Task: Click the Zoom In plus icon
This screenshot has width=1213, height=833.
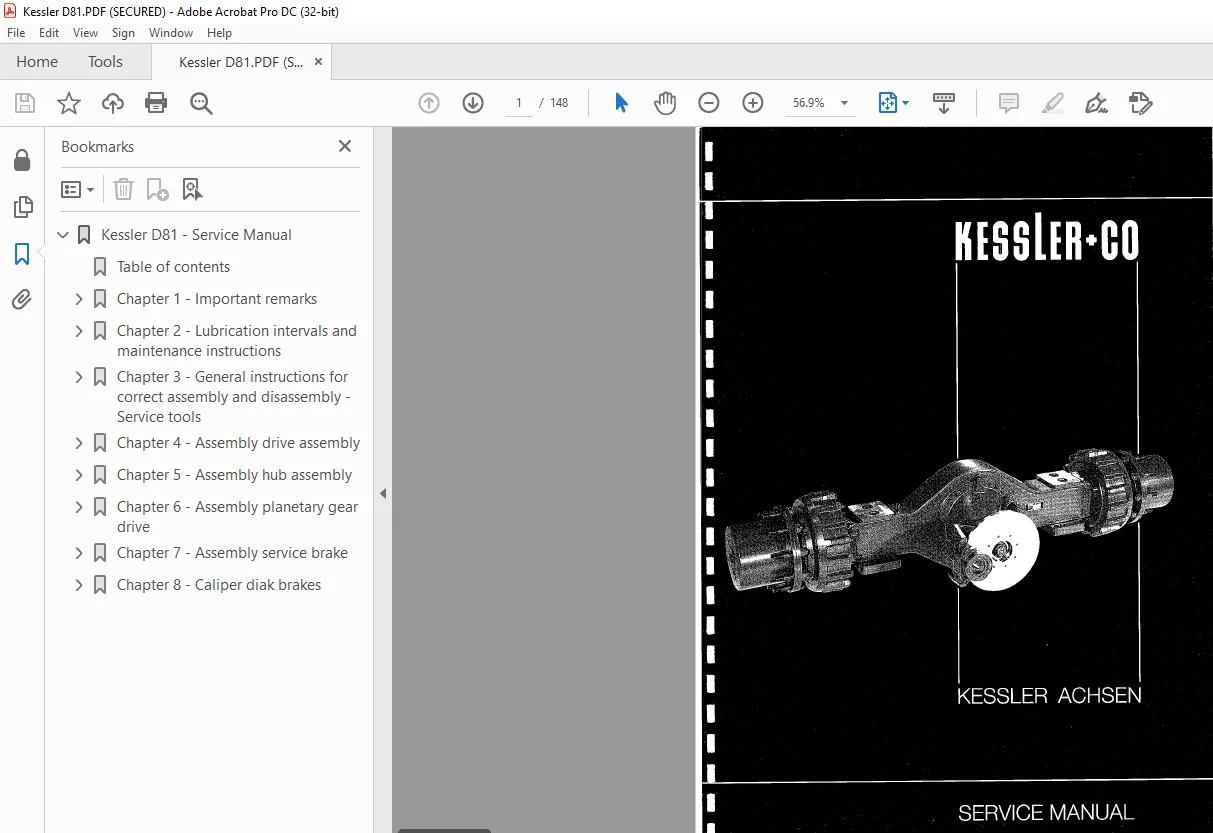Action: click(753, 103)
